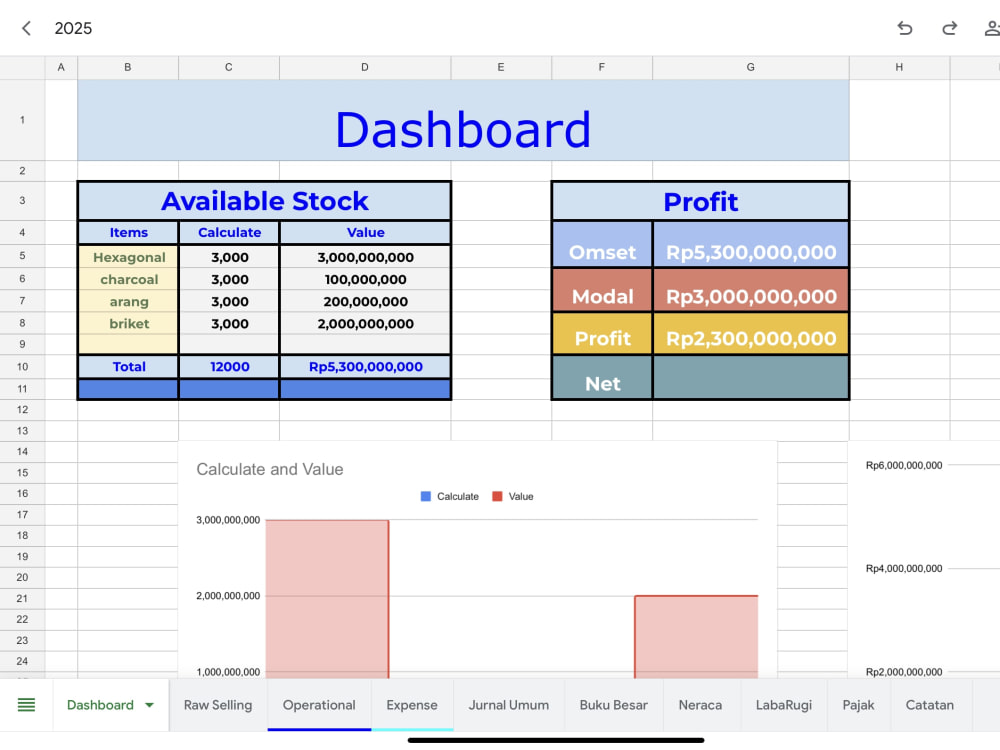Viewport: 1000px width, 750px height.
Task: Select the Rp6,000,000,000 axis label on right chart
Action: (904, 466)
